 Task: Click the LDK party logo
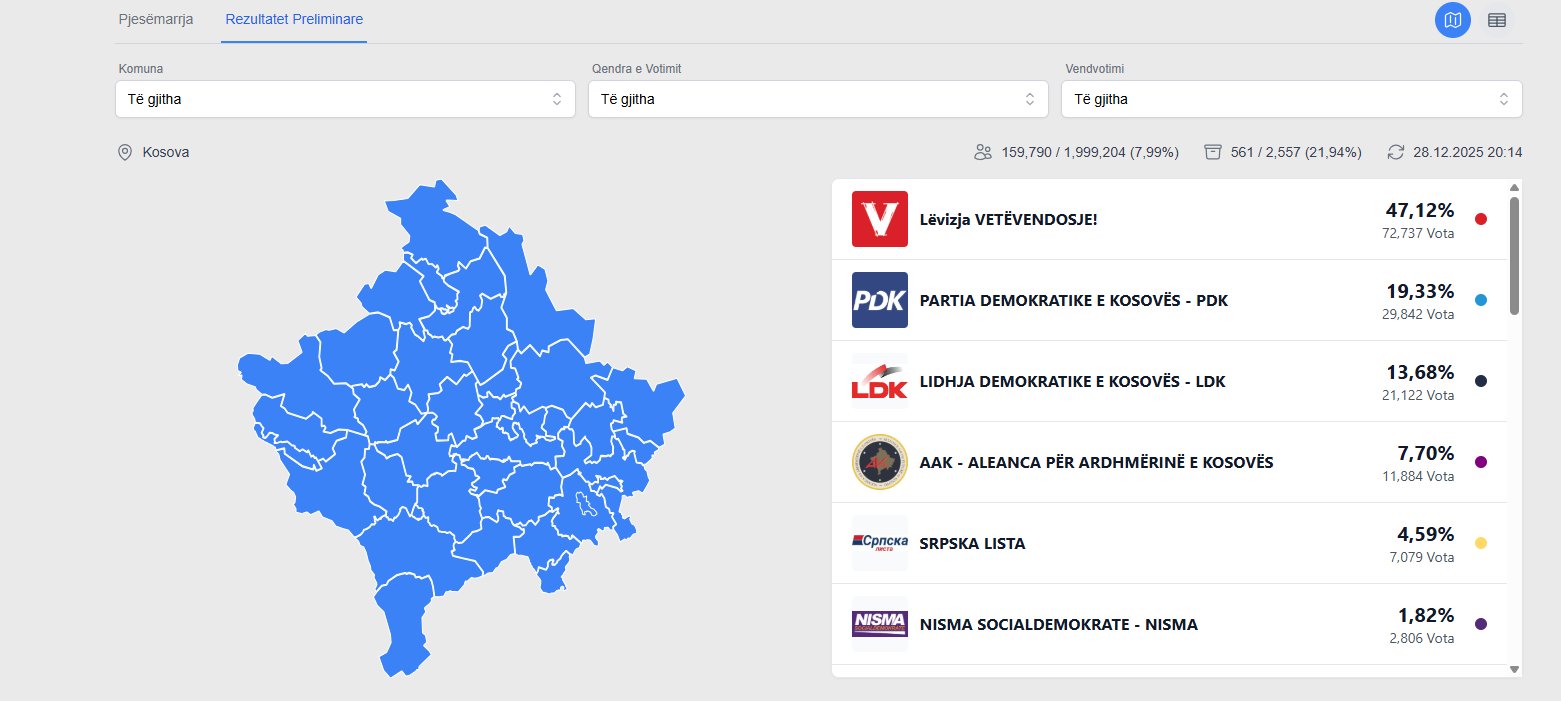coord(880,381)
